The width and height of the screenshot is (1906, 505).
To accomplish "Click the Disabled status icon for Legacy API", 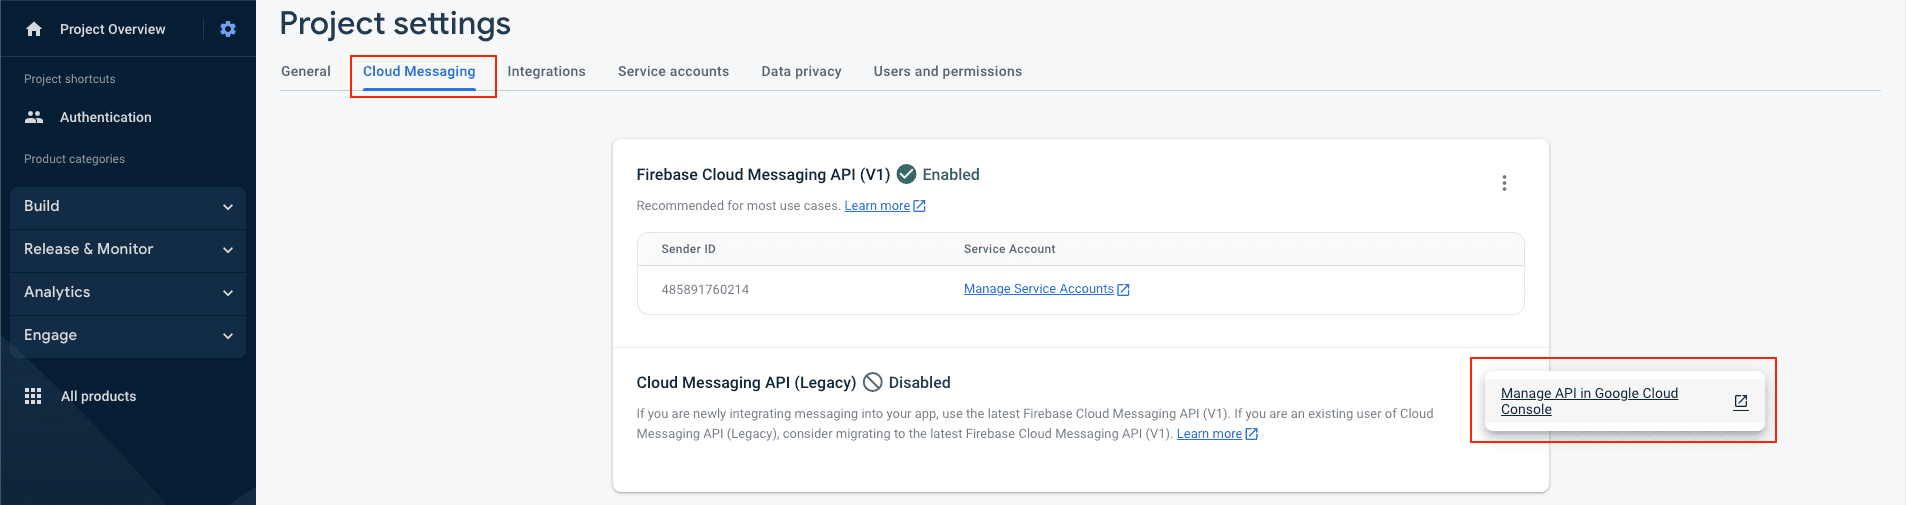I will pos(873,382).
